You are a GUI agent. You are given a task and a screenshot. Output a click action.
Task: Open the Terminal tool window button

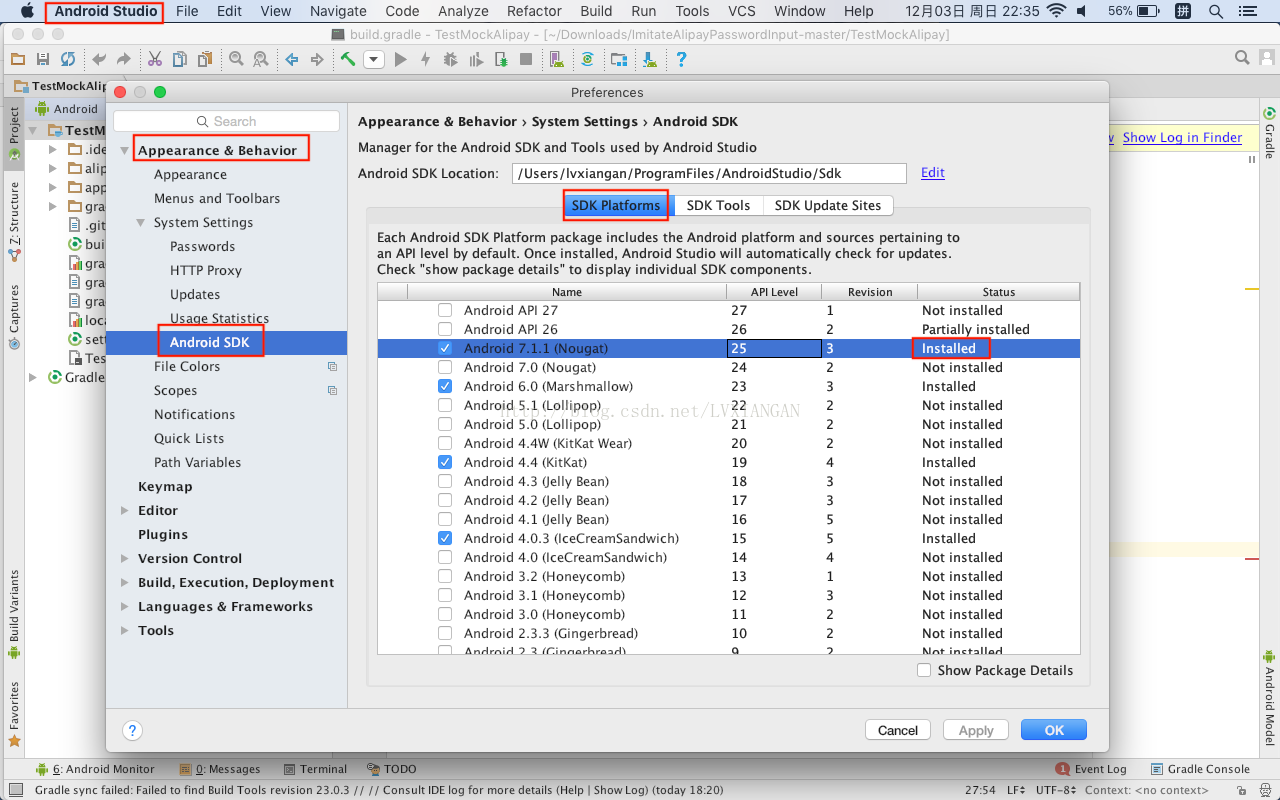(316, 769)
